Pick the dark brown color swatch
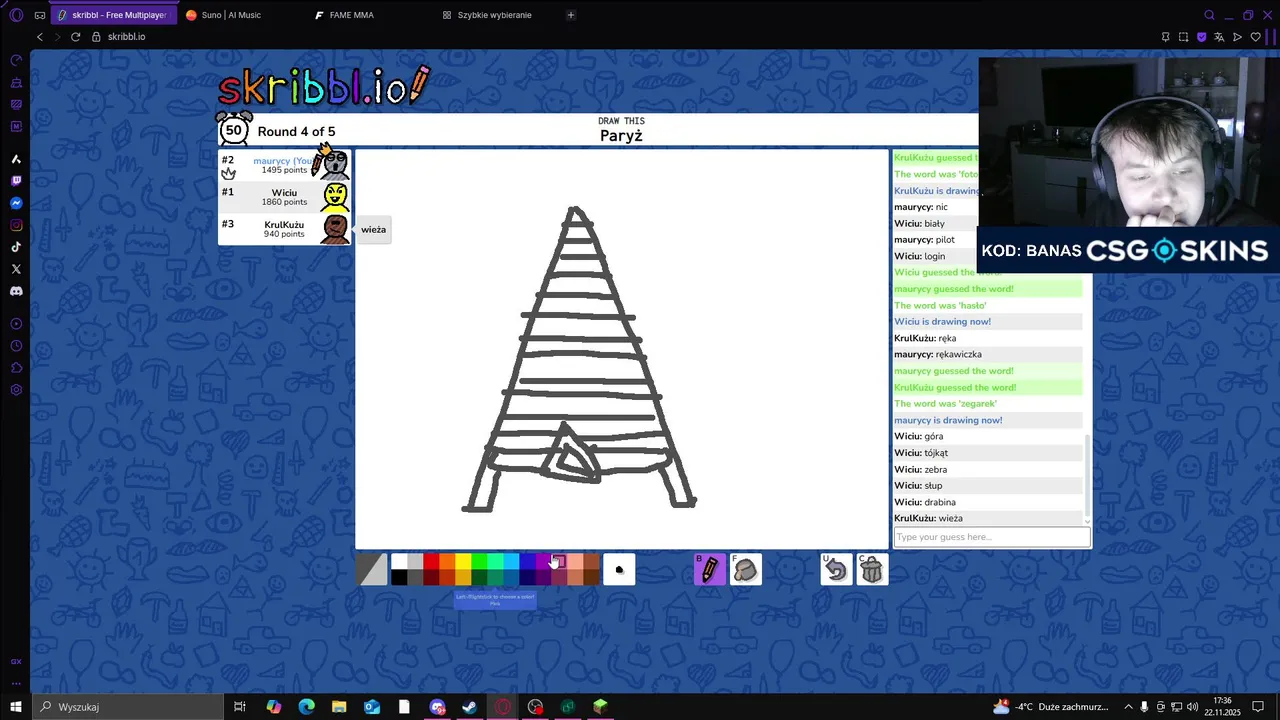Viewport: 1280px width, 720px height. coord(591,577)
